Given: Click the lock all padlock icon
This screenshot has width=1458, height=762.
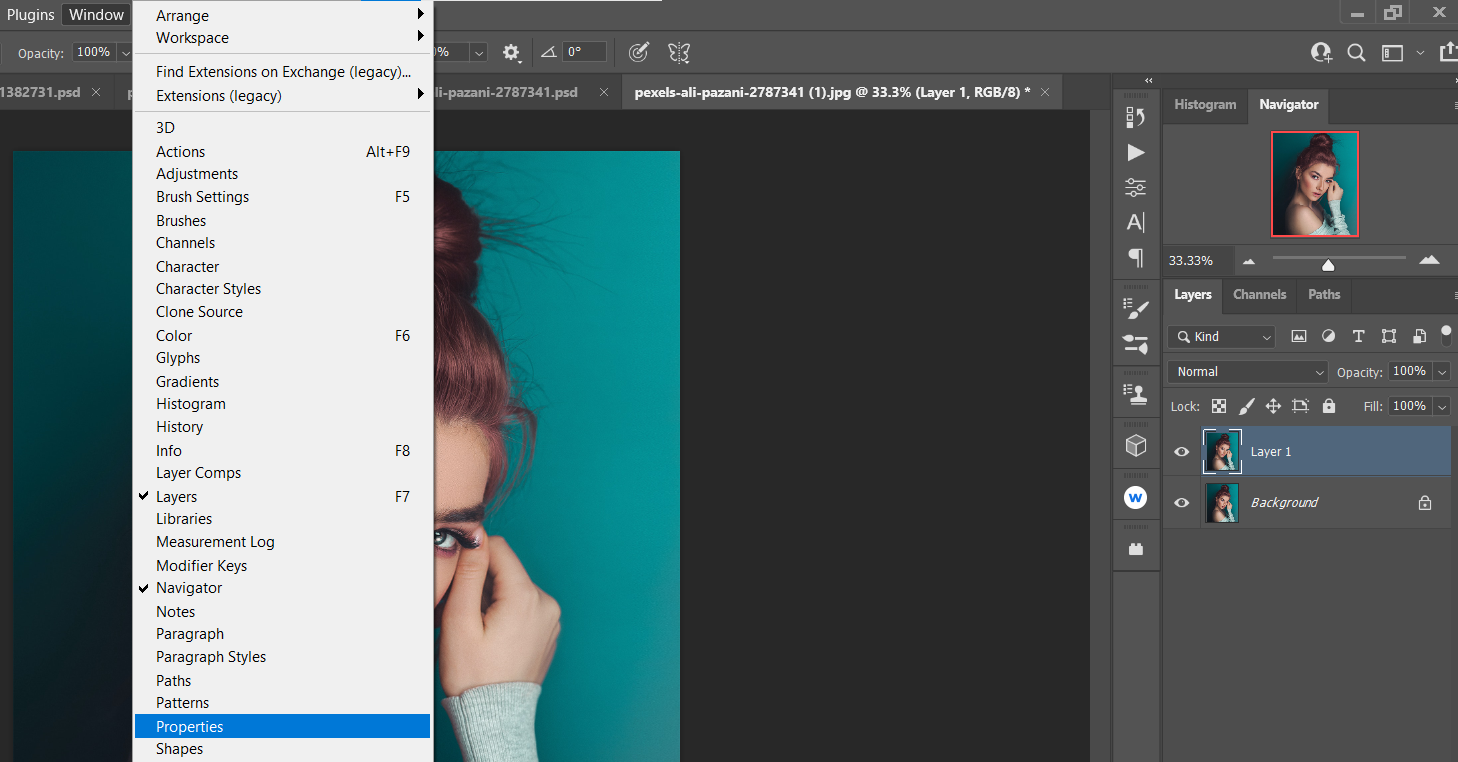Looking at the screenshot, I should pyautogui.click(x=1328, y=406).
